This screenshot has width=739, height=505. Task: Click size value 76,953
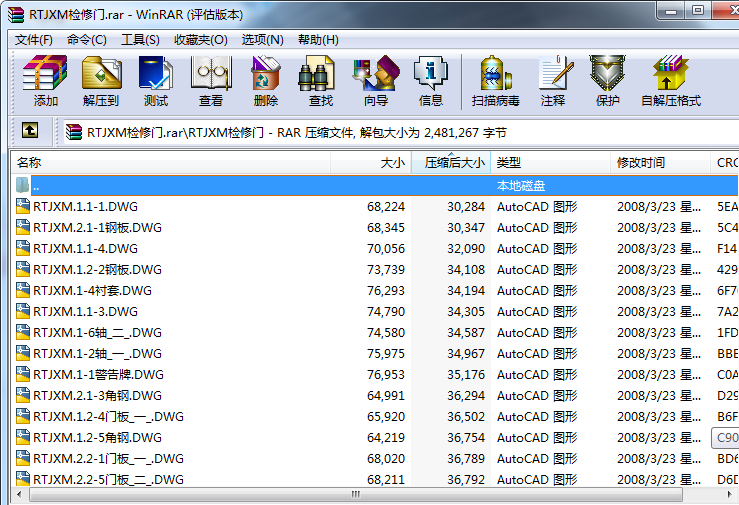(386, 375)
